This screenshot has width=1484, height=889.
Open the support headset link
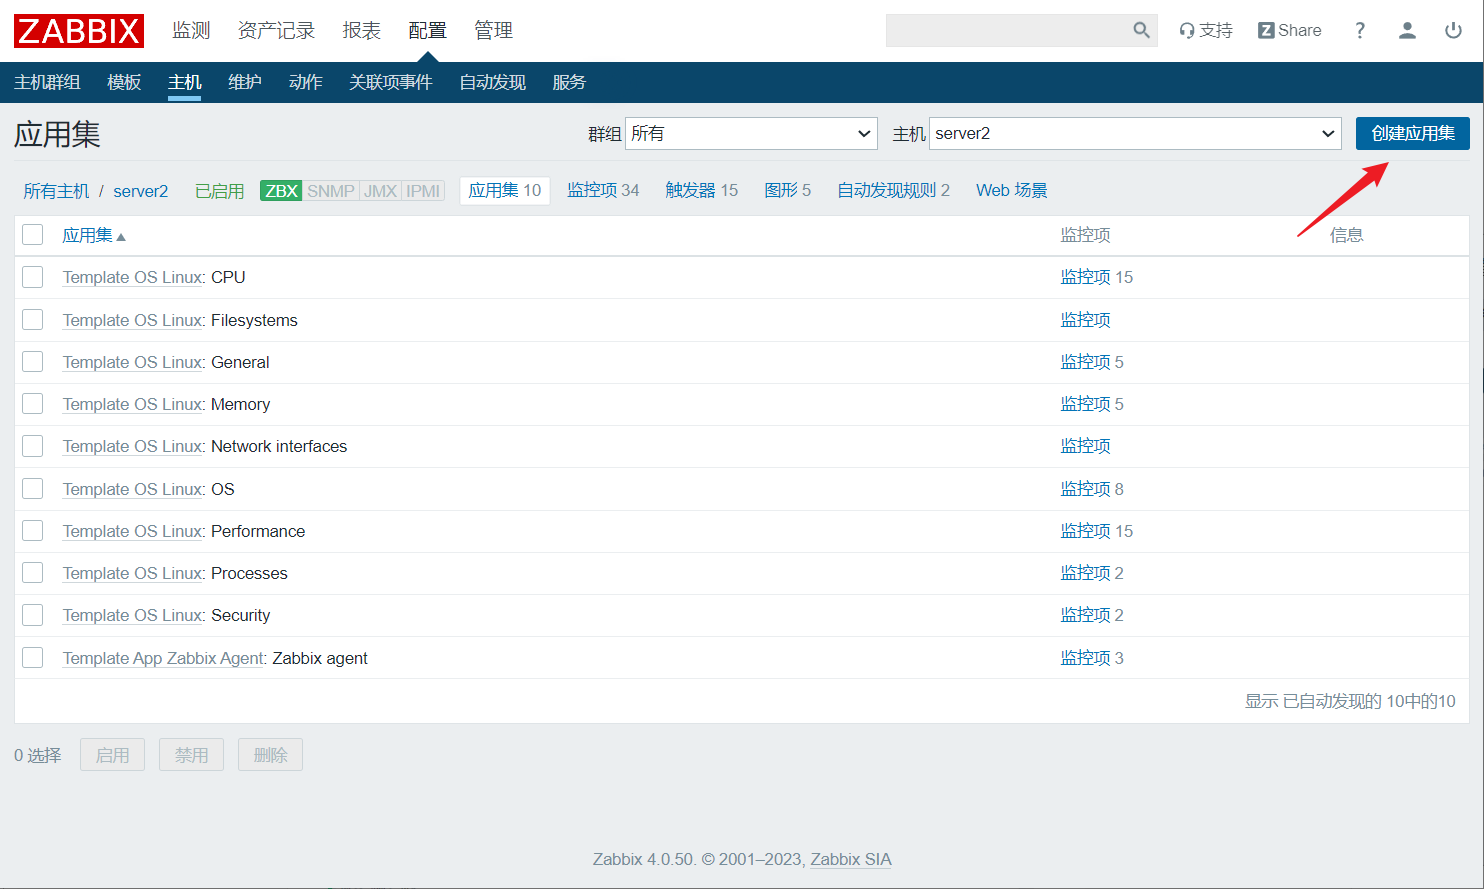click(1206, 31)
